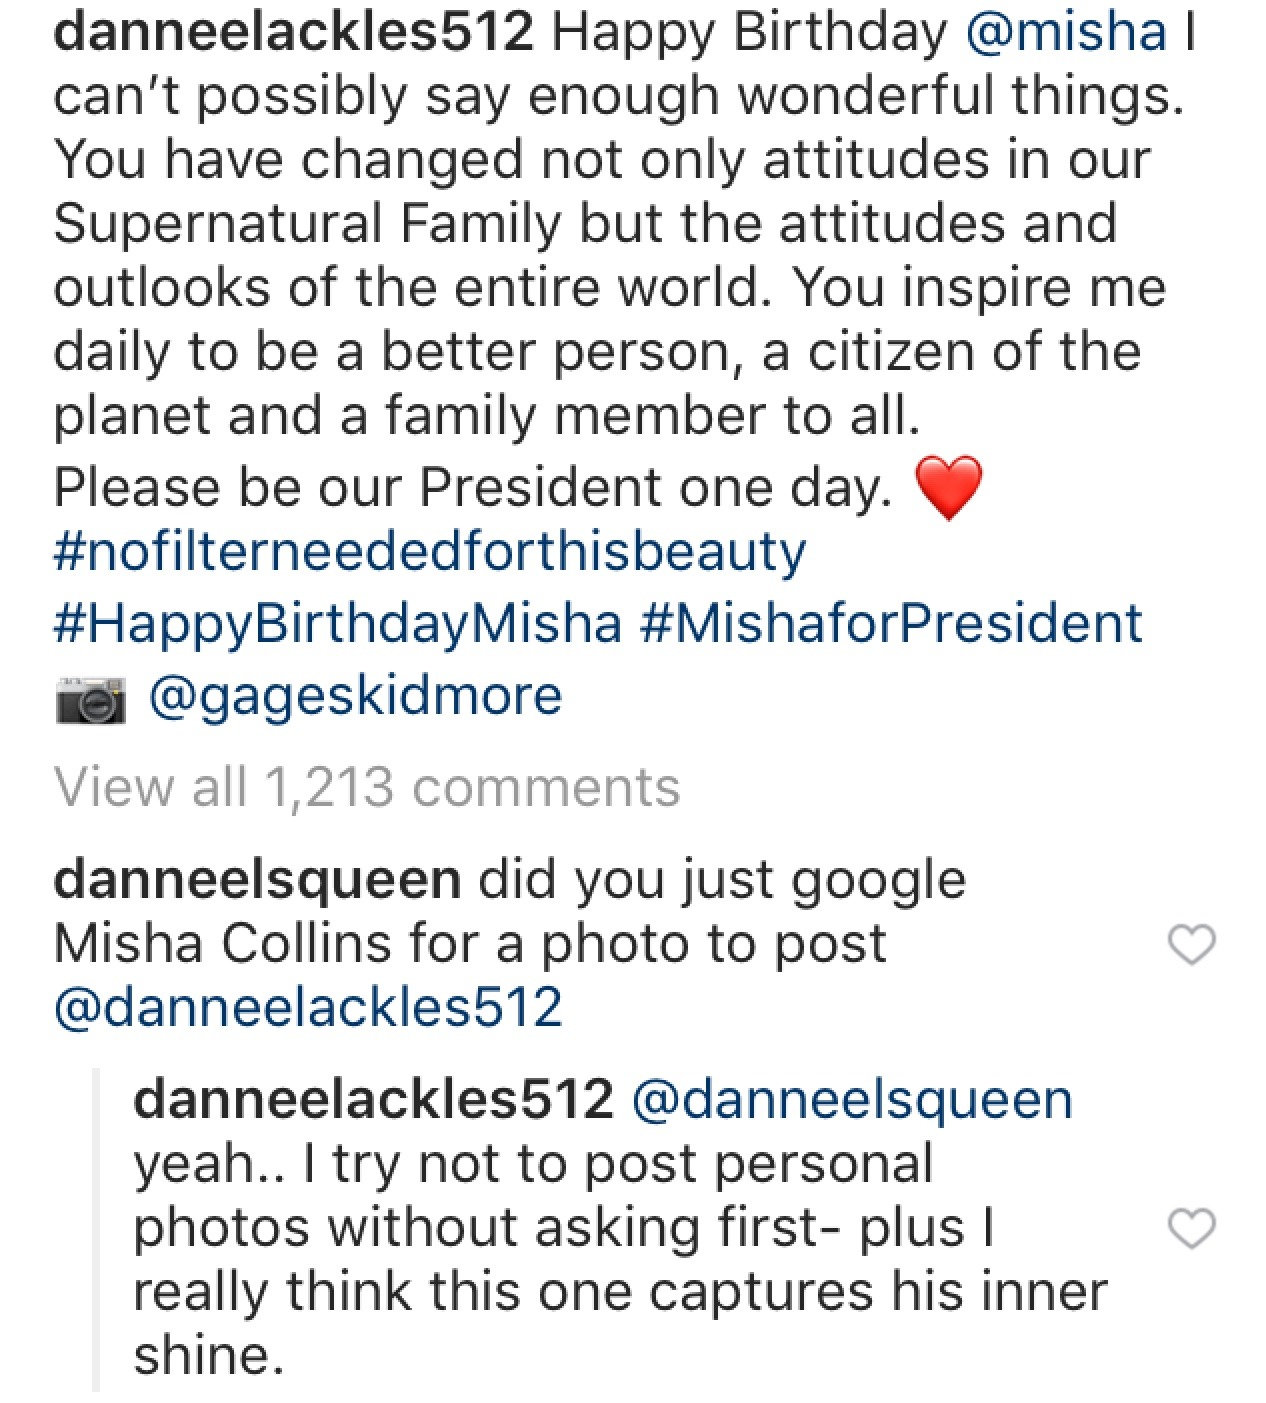The height and width of the screenshot is (1403, 1266).
Task: Open the danneelackles512 username on the reply
Action: coord(372,1099)
